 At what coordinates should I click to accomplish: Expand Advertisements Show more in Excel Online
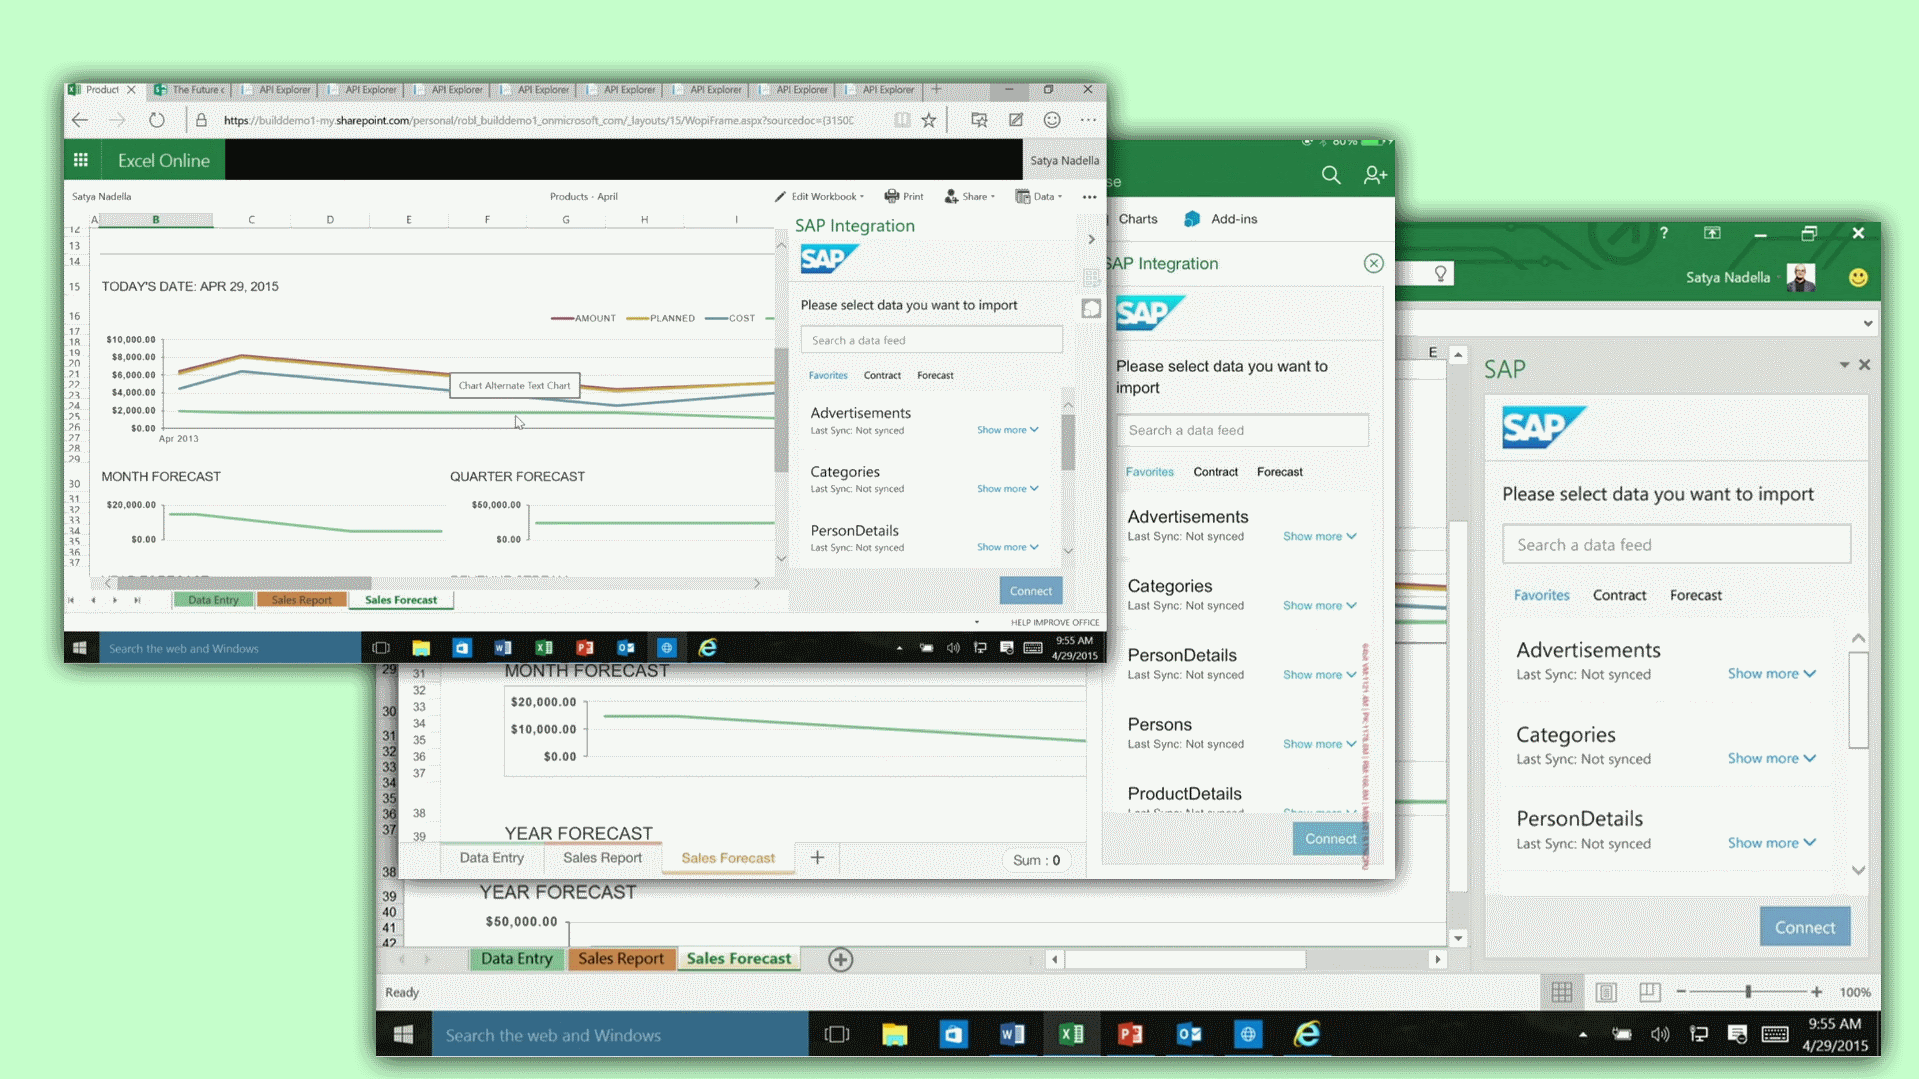[x=1008, y=430]
